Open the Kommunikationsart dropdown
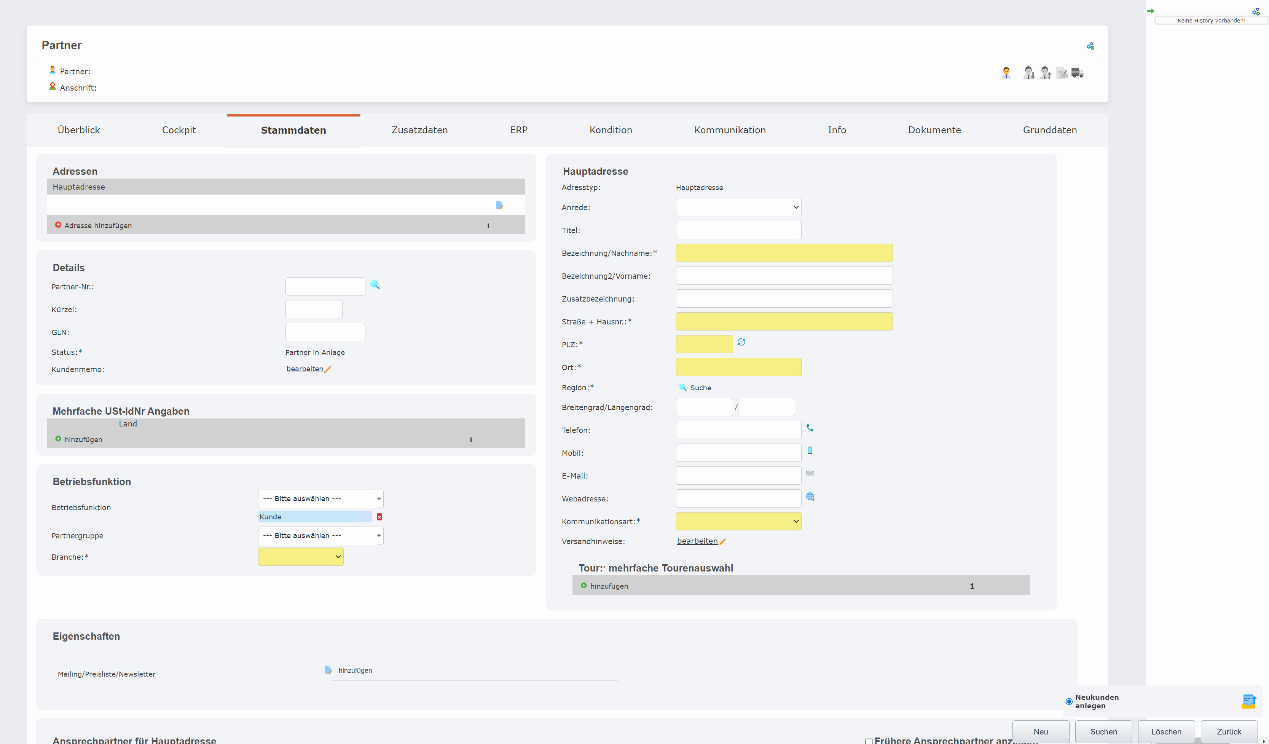The image size is (1269, 744). [x=738, y=521]
